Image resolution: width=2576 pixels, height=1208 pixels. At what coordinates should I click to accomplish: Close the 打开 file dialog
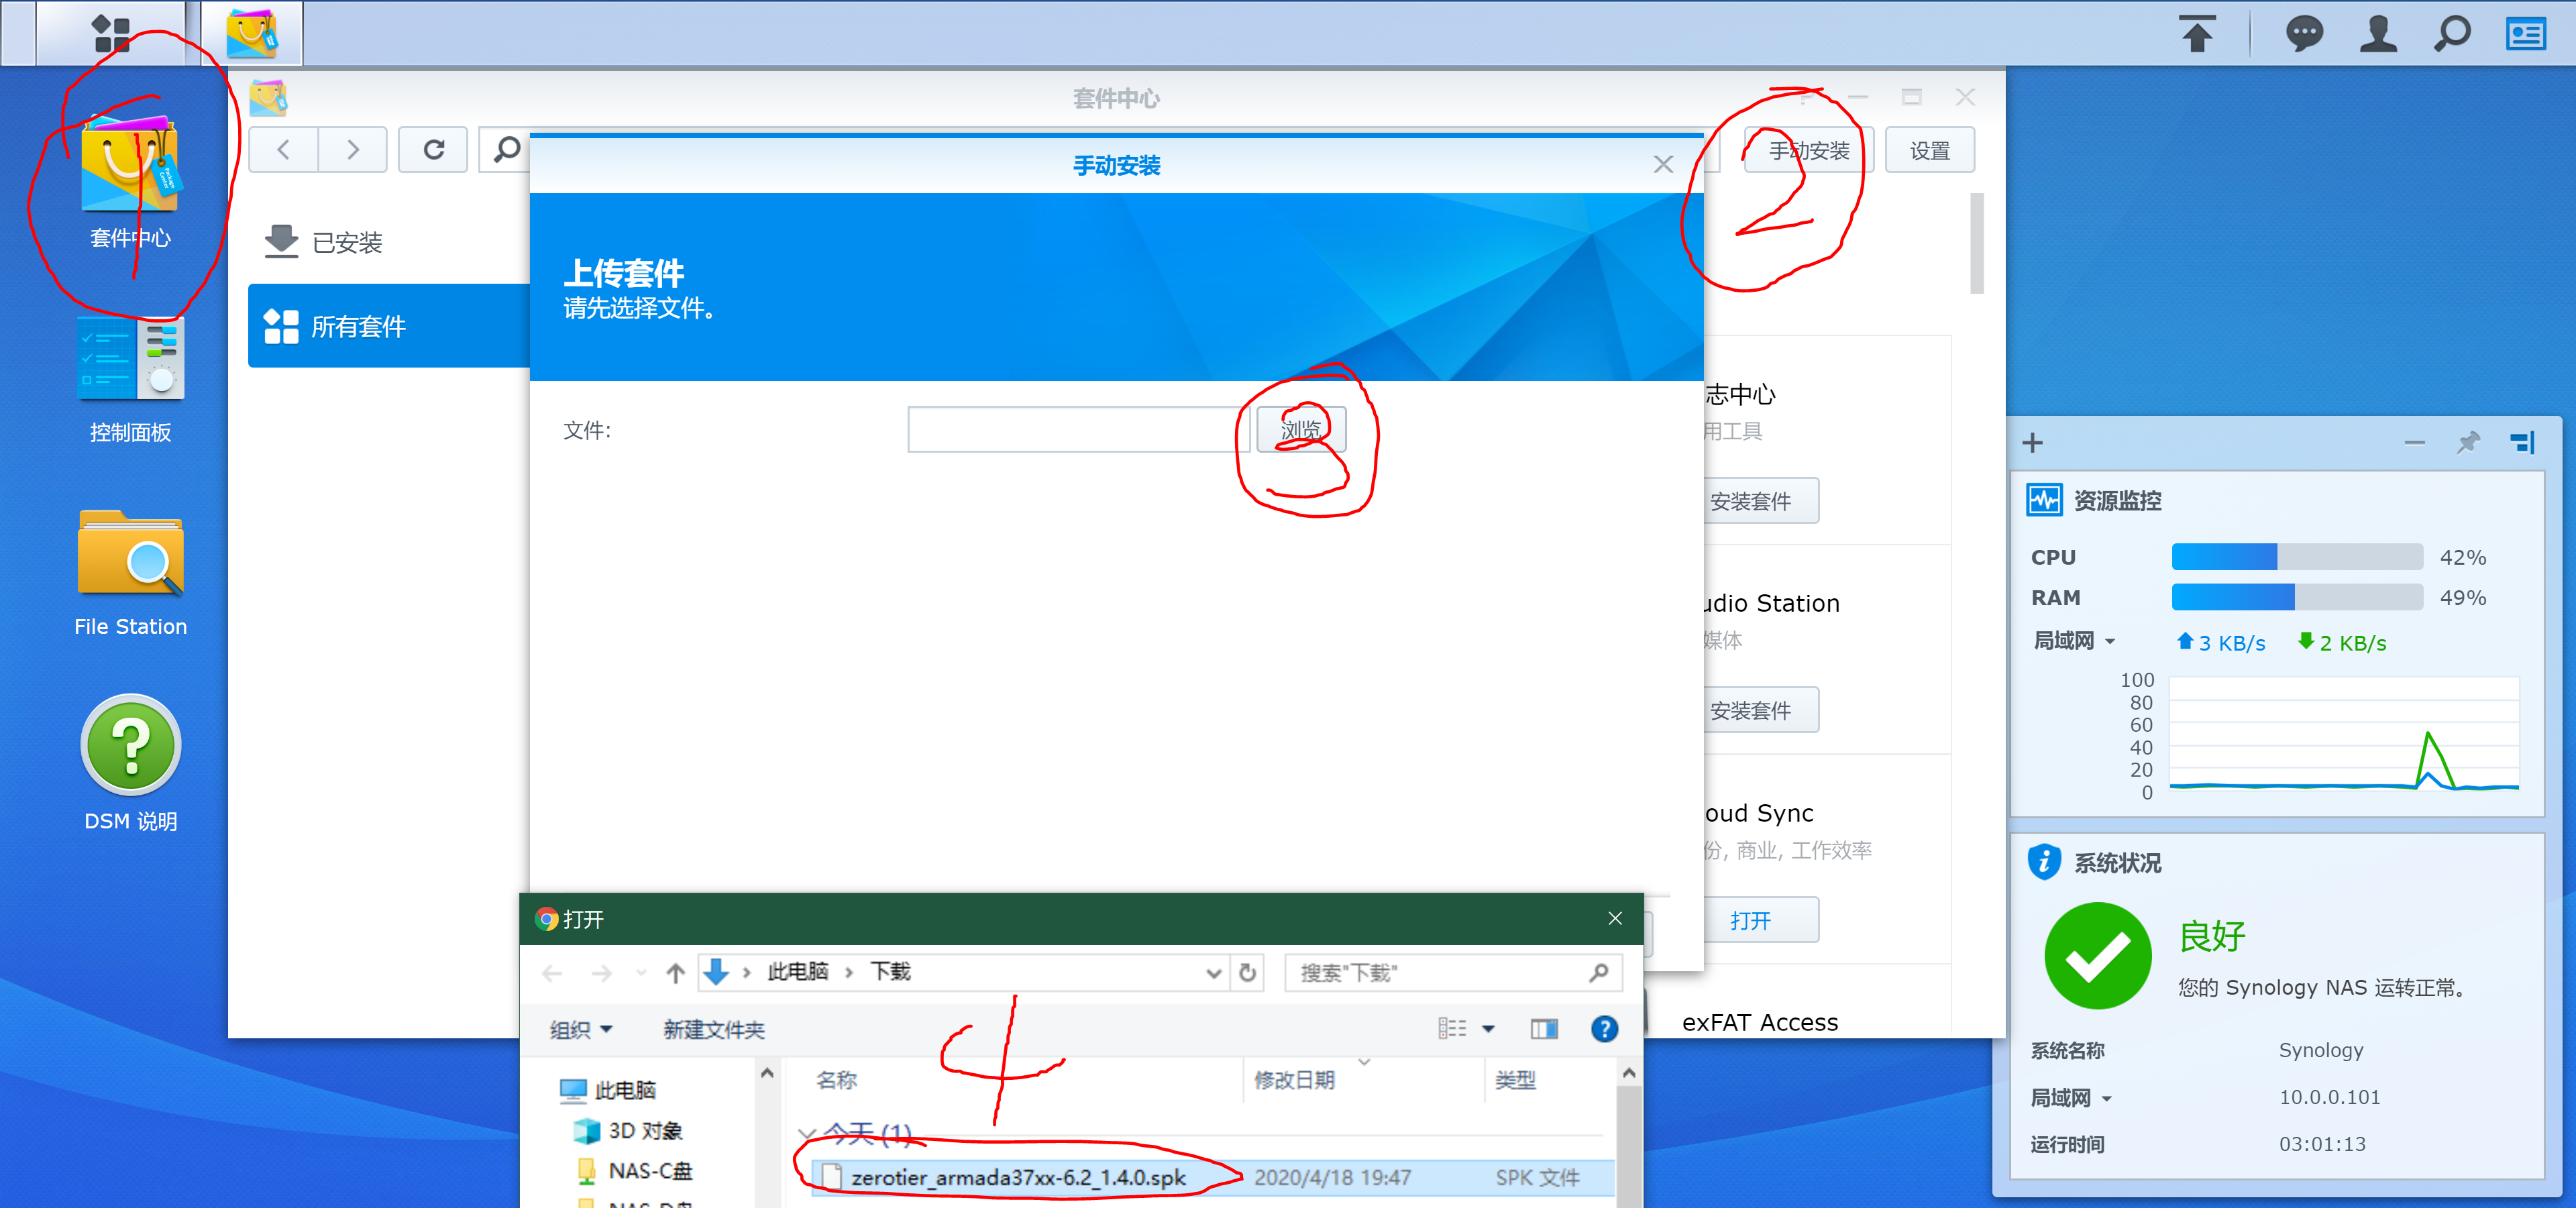(1614, 918)
